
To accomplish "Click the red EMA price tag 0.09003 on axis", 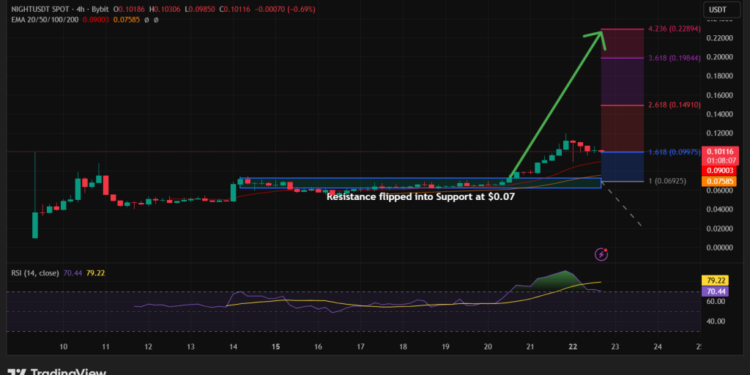I will pos(720,171).
